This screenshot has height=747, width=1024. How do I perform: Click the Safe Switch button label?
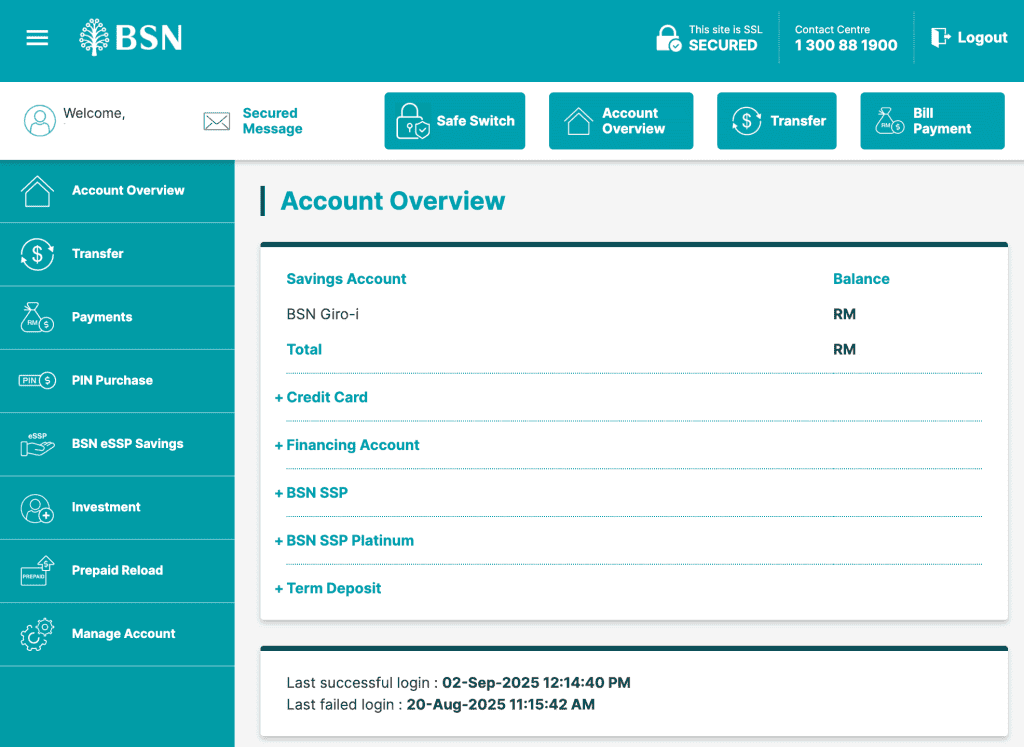tap(475, 121)
